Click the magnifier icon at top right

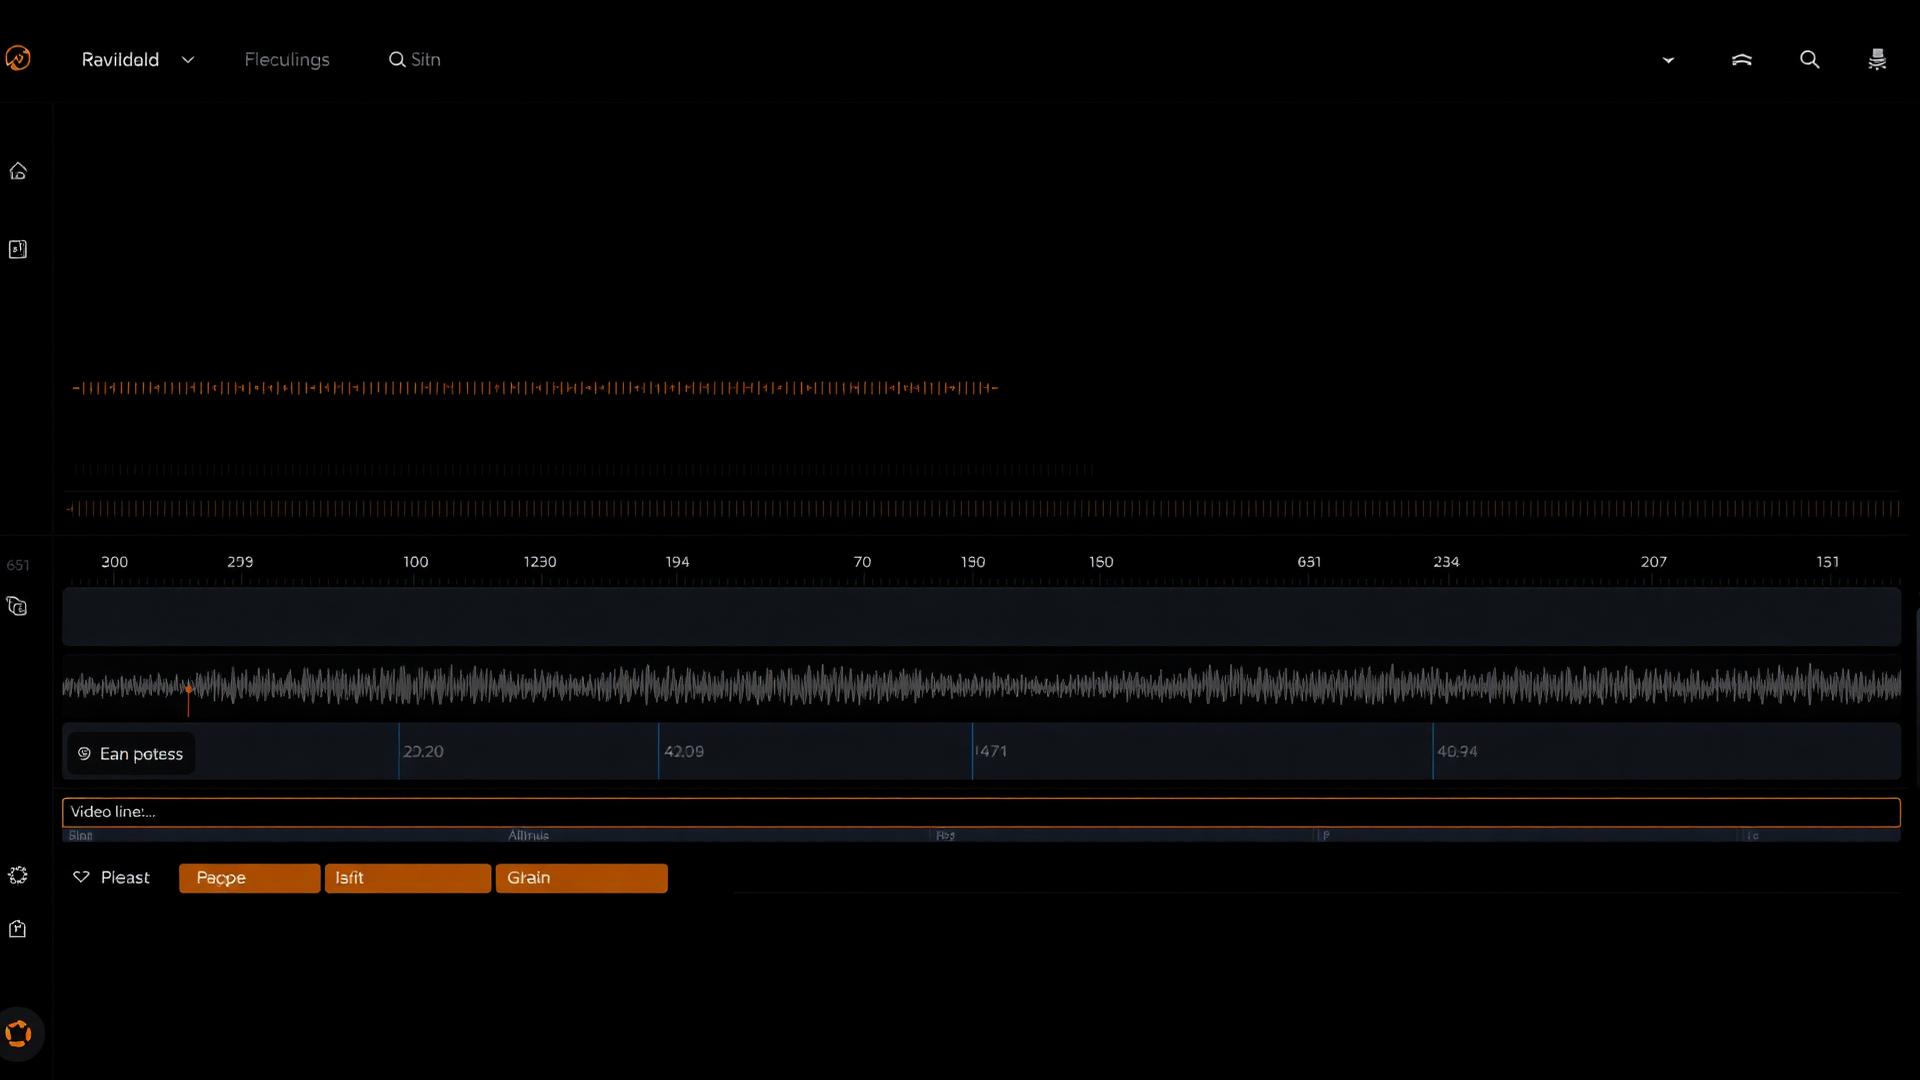click(x=1810, y=60)
